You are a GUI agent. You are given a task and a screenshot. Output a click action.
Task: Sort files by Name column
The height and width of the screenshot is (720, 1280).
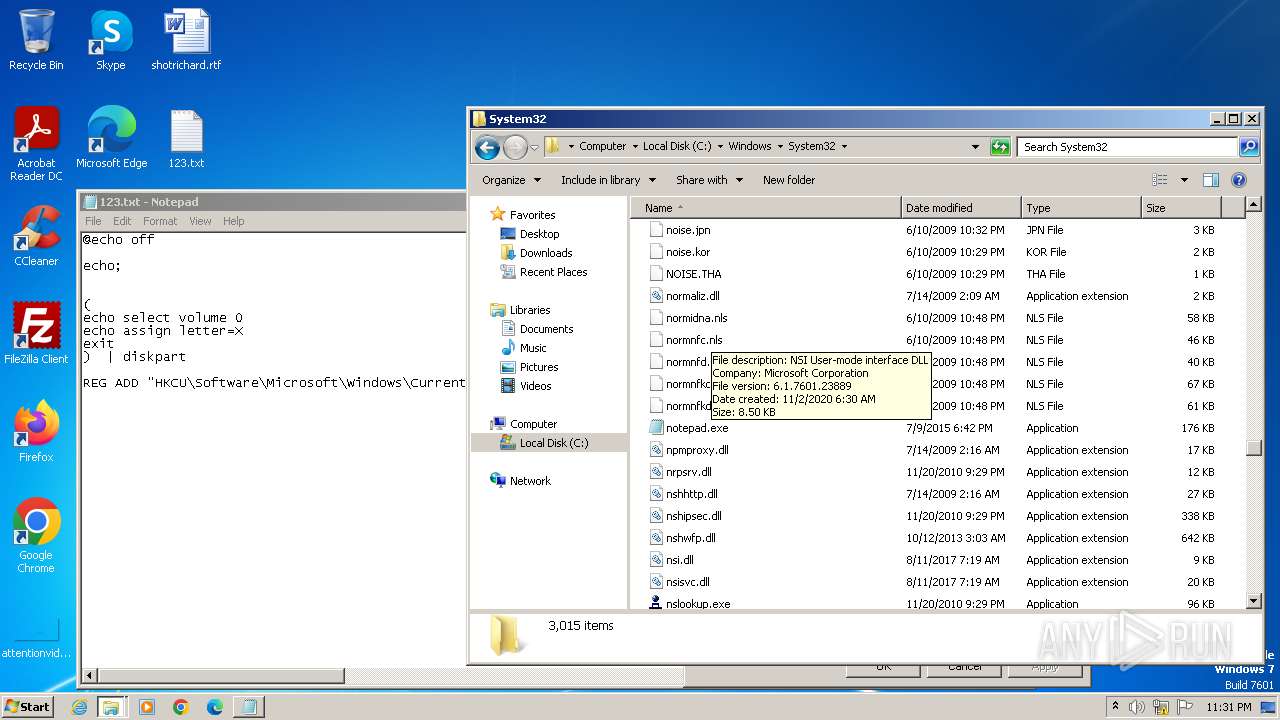click(x=766, y=208)
